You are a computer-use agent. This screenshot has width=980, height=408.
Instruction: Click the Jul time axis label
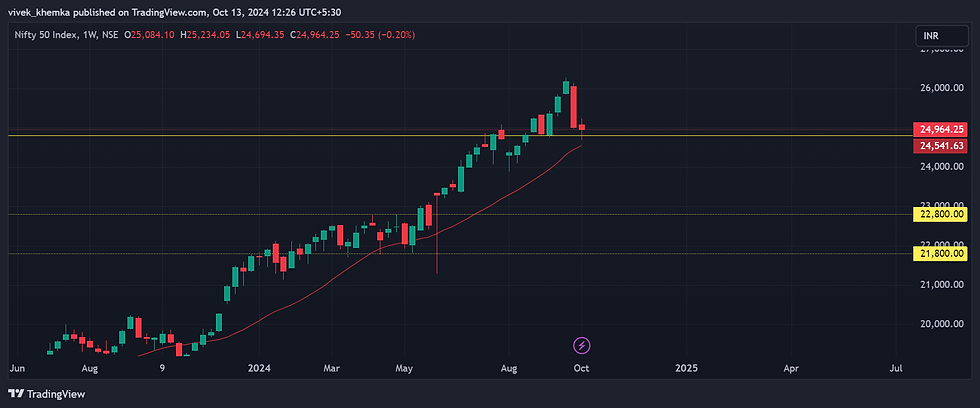point(896,368)
